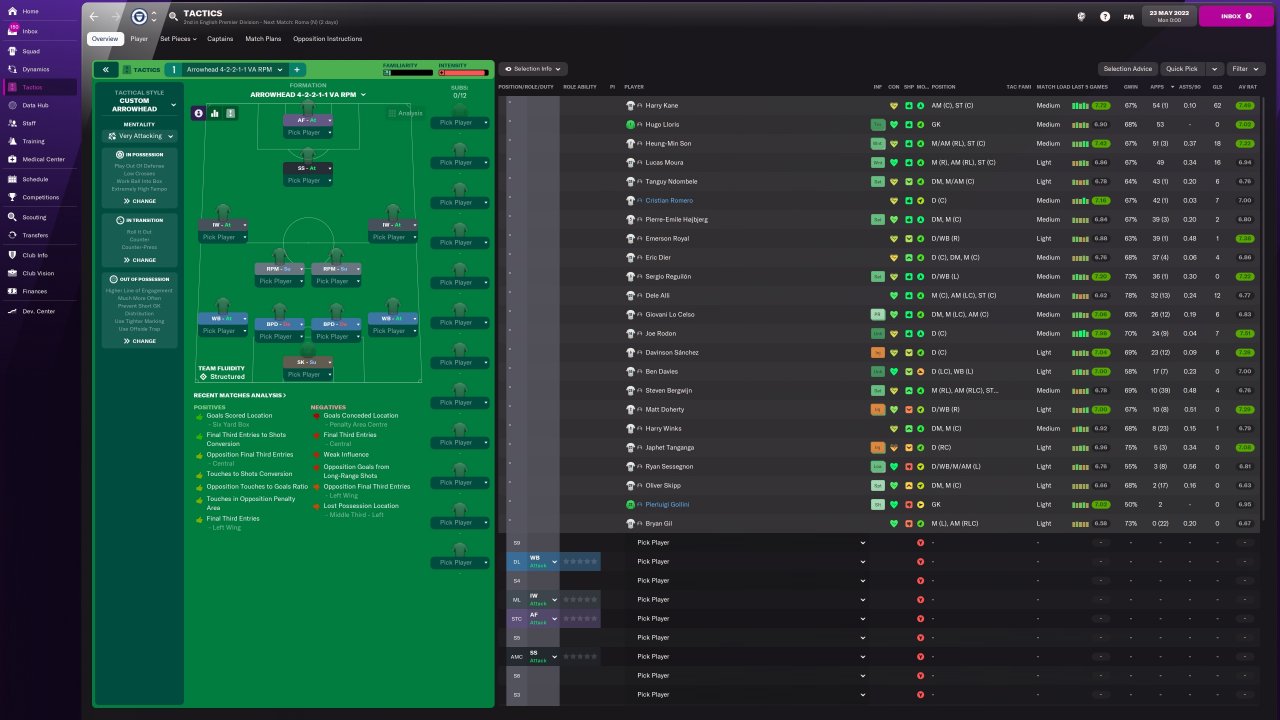This screenshot has height=720, width=1280.
Task: Click the Inbox continue button
Action: click(x=1236, y=17)
